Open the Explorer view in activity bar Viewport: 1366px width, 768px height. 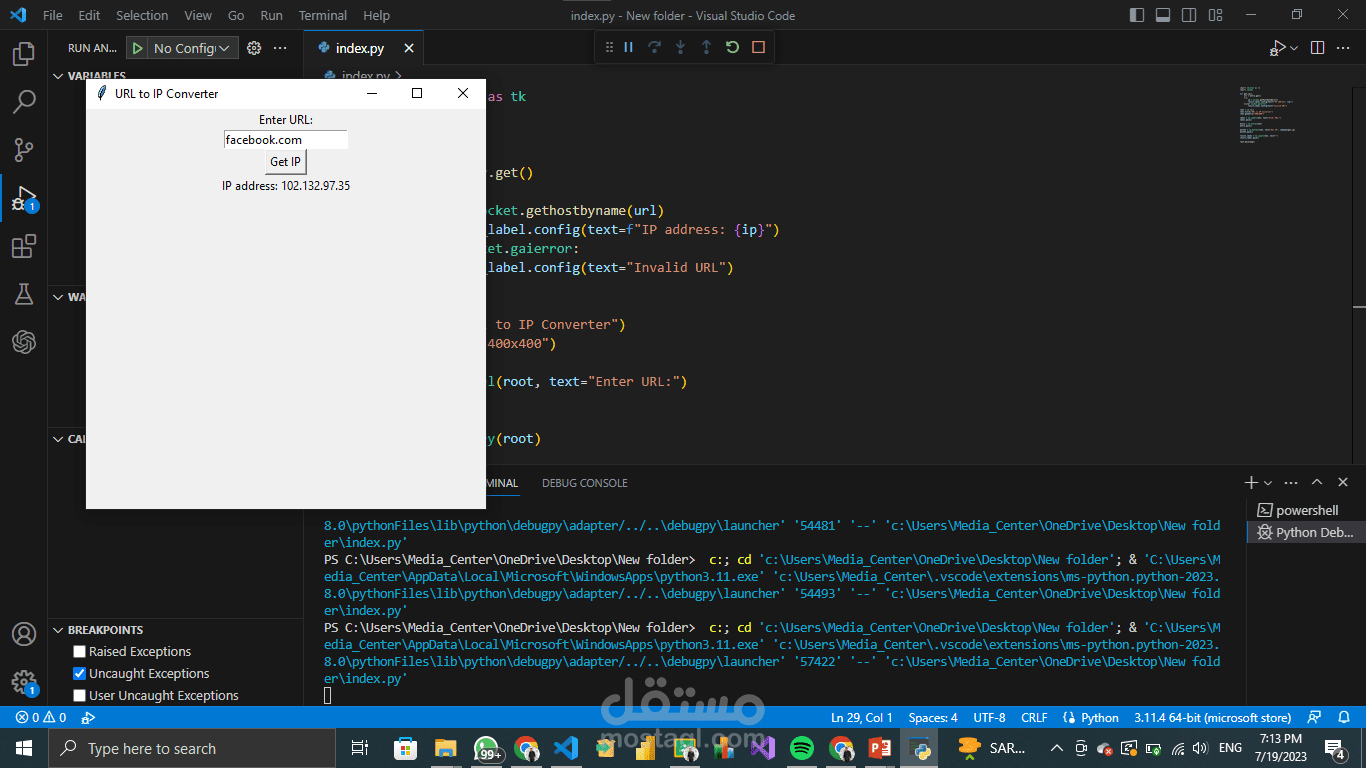pos(24,54)
